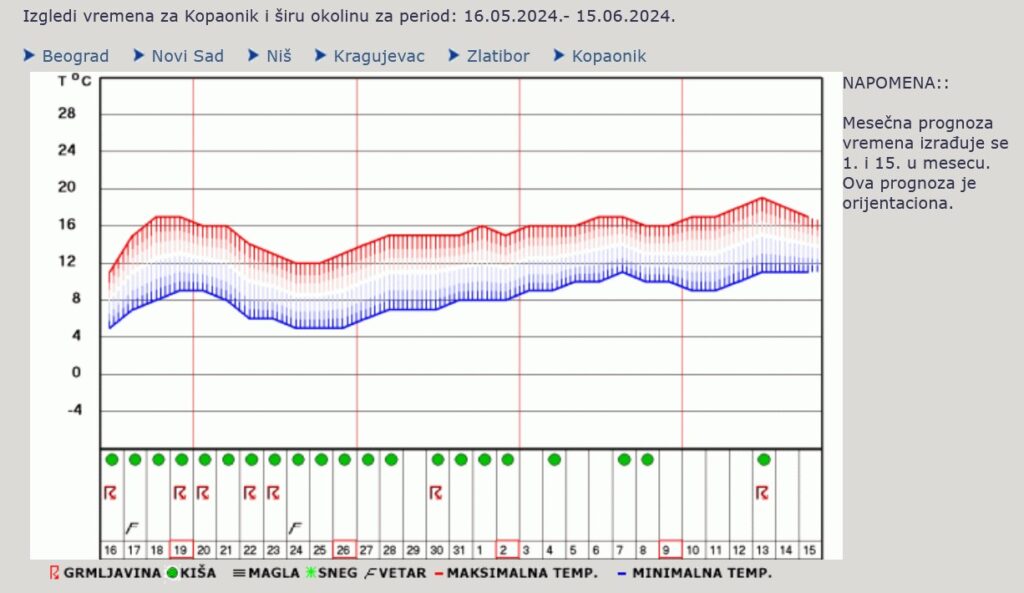
Task: Open the Beograd forecast link
Action: point(75,56)
